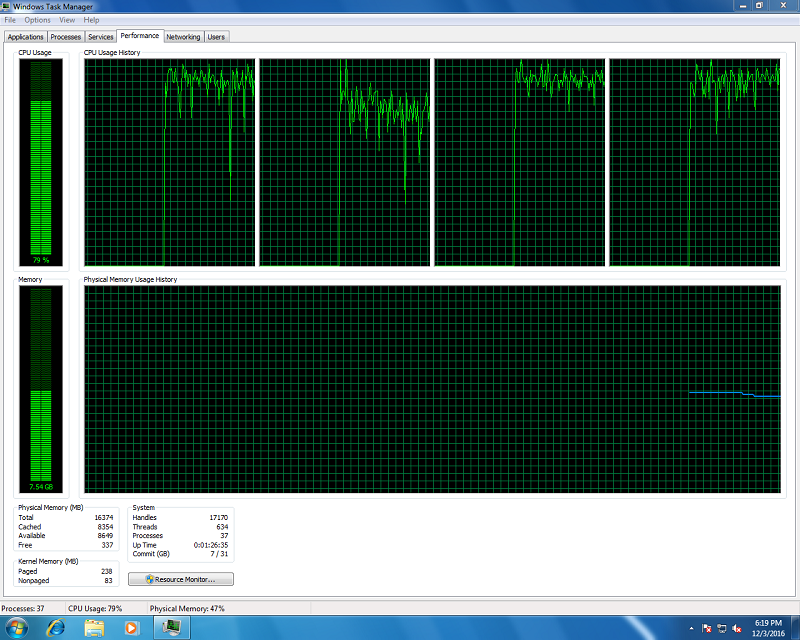Open the Options menu
The height and width of the screenshot is (640, 800).
[37, 20]
